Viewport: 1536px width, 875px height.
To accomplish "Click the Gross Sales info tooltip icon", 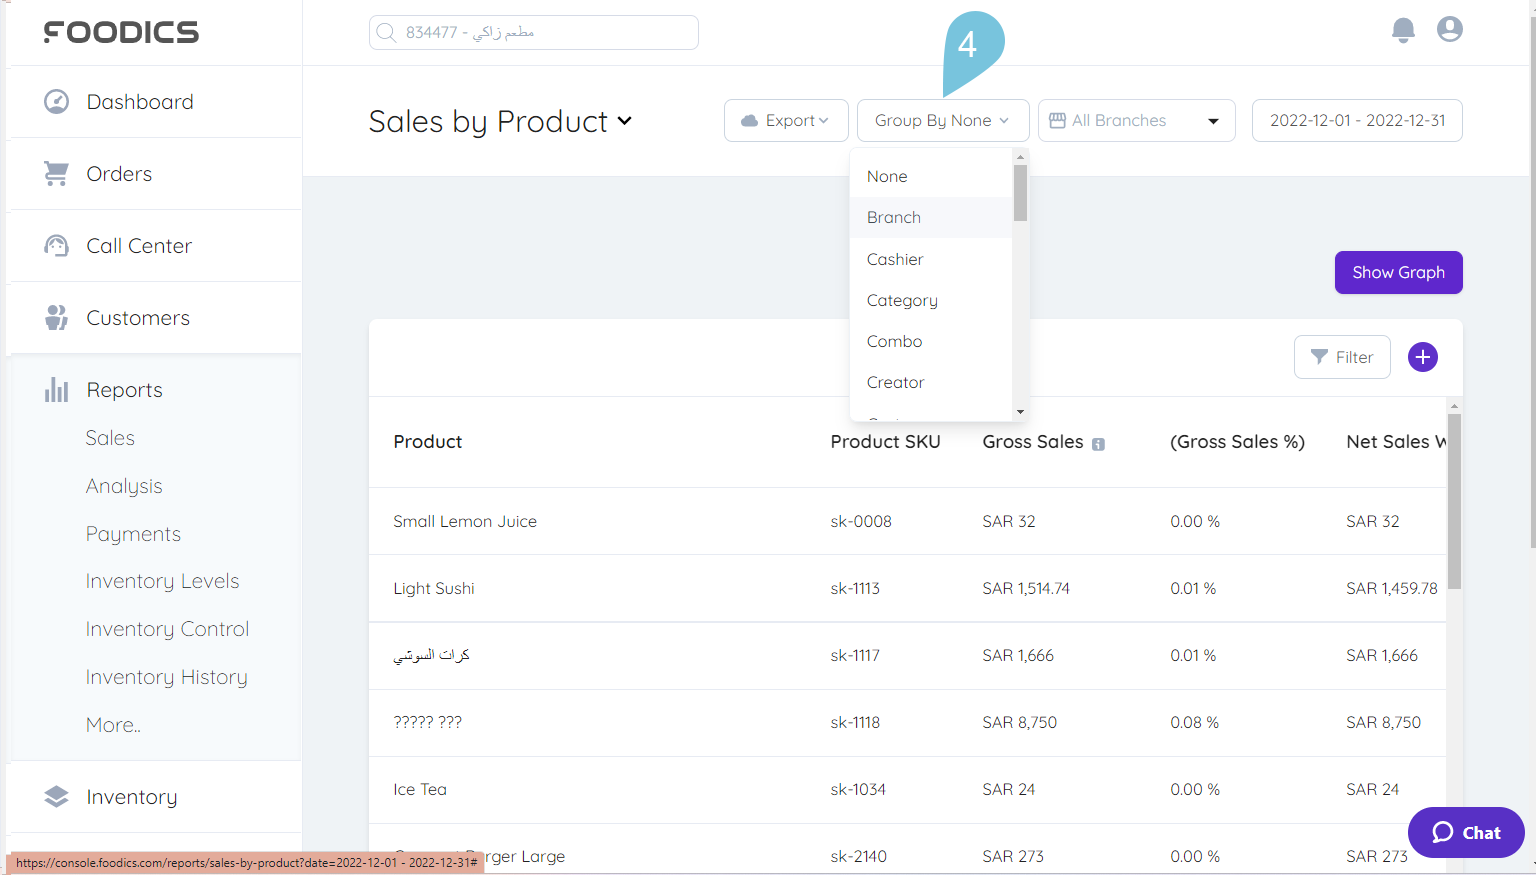I will click(1098, 443).
